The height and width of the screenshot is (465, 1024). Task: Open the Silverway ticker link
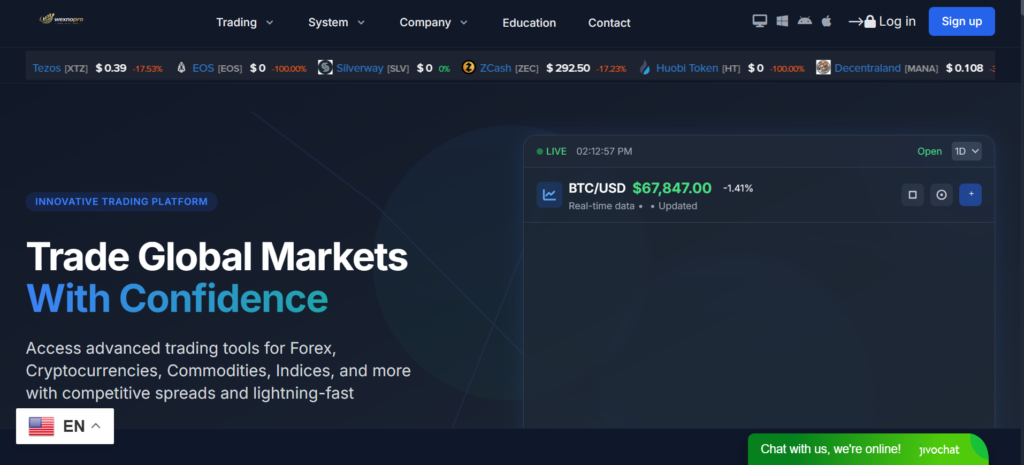[360, 68]
